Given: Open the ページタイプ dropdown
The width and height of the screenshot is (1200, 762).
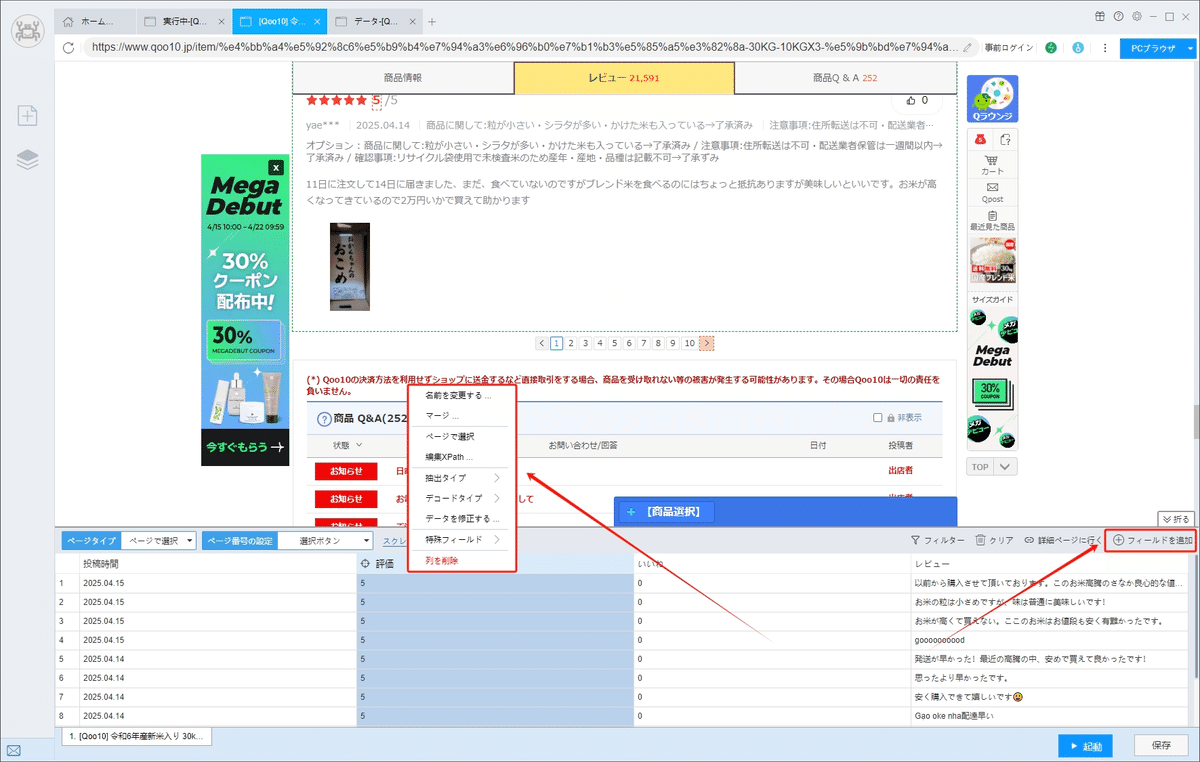Looking at the screenshot, I should click(157, 540).
